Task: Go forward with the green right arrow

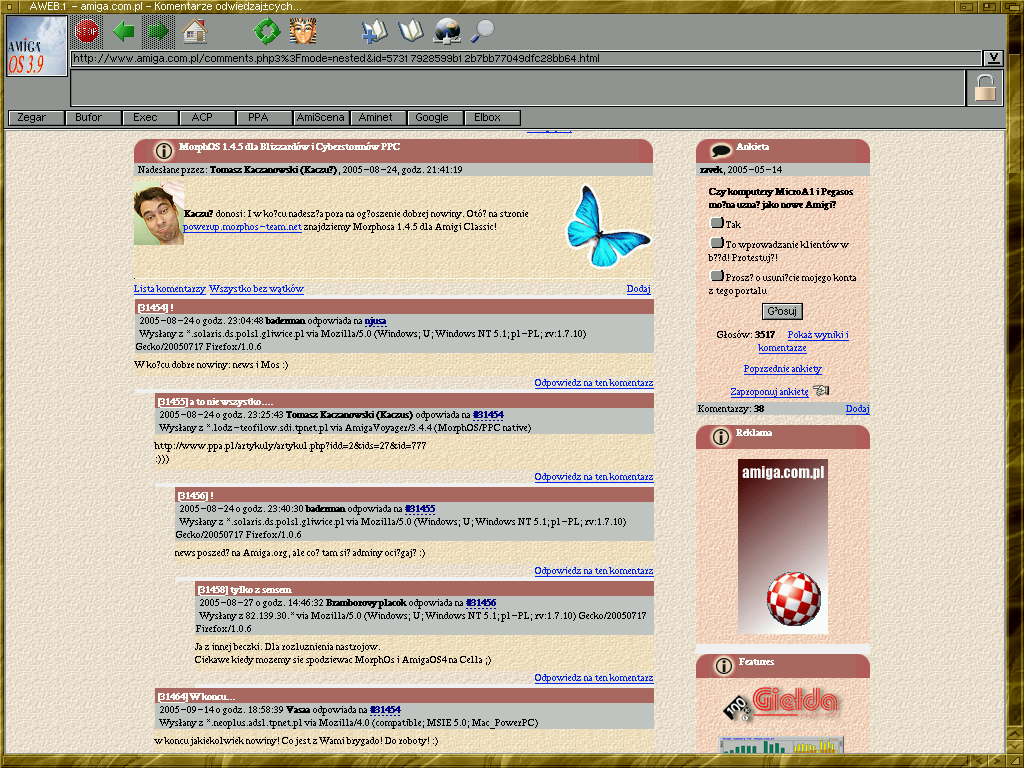Action: point(159,31)
